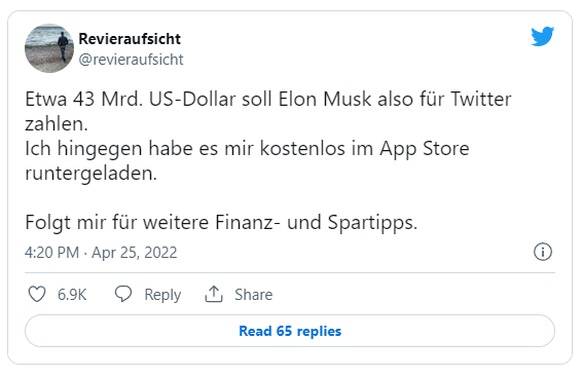Open the Revieraufsicht display name
The width and height of the screenshot is (582, 377).
tap(130, 39)
